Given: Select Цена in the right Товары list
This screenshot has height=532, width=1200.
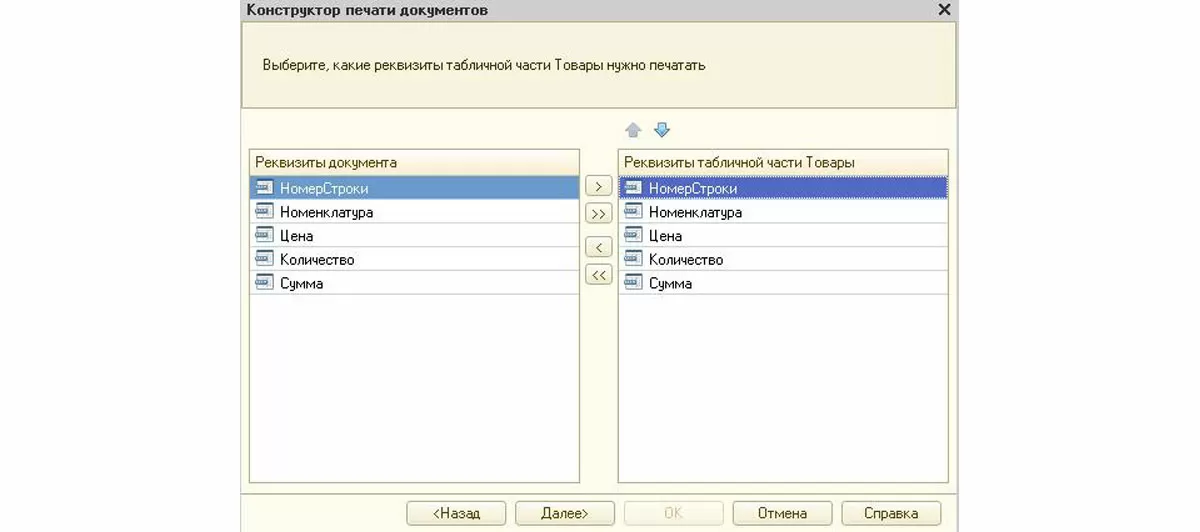Looking at the screenshot, I should (665, 236).
